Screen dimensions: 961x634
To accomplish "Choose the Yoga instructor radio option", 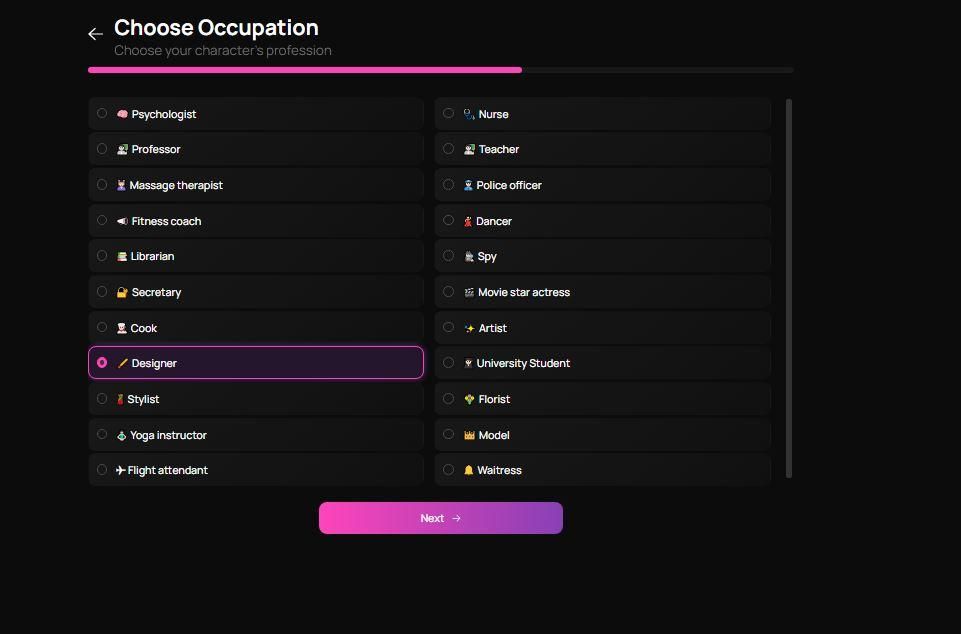I will (102, 435).
